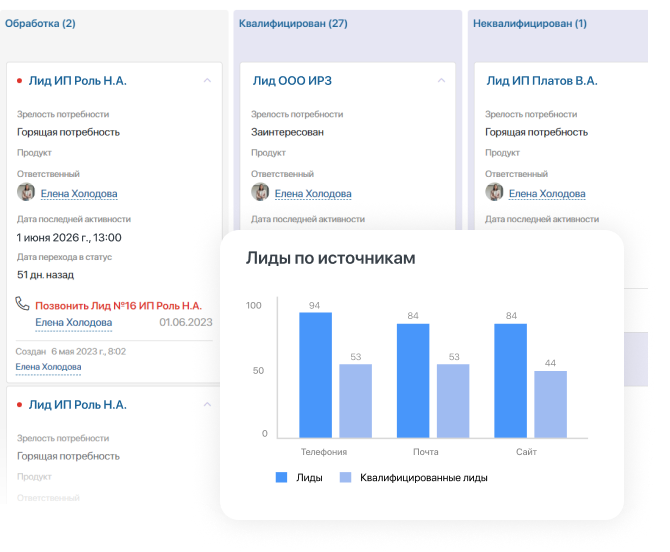Open the phone call task icon
Screen dimensions: 670x552
pyautogui.click(x=22, y=304)
